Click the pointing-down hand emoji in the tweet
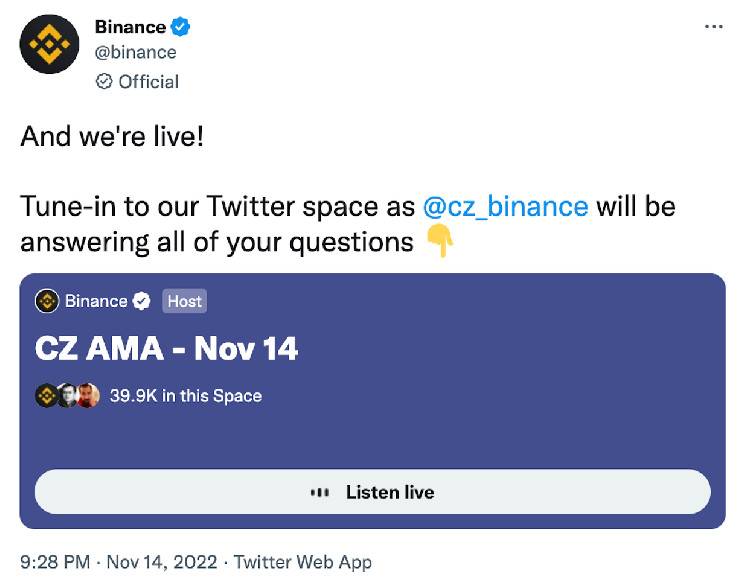The height and width of the screenshot is (586, 745). (440, 241)
